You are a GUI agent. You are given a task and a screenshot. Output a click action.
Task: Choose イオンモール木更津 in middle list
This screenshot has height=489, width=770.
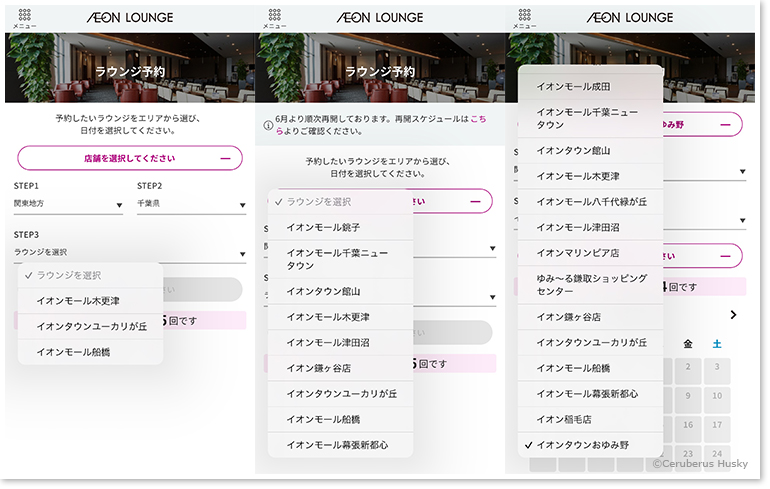340,317
